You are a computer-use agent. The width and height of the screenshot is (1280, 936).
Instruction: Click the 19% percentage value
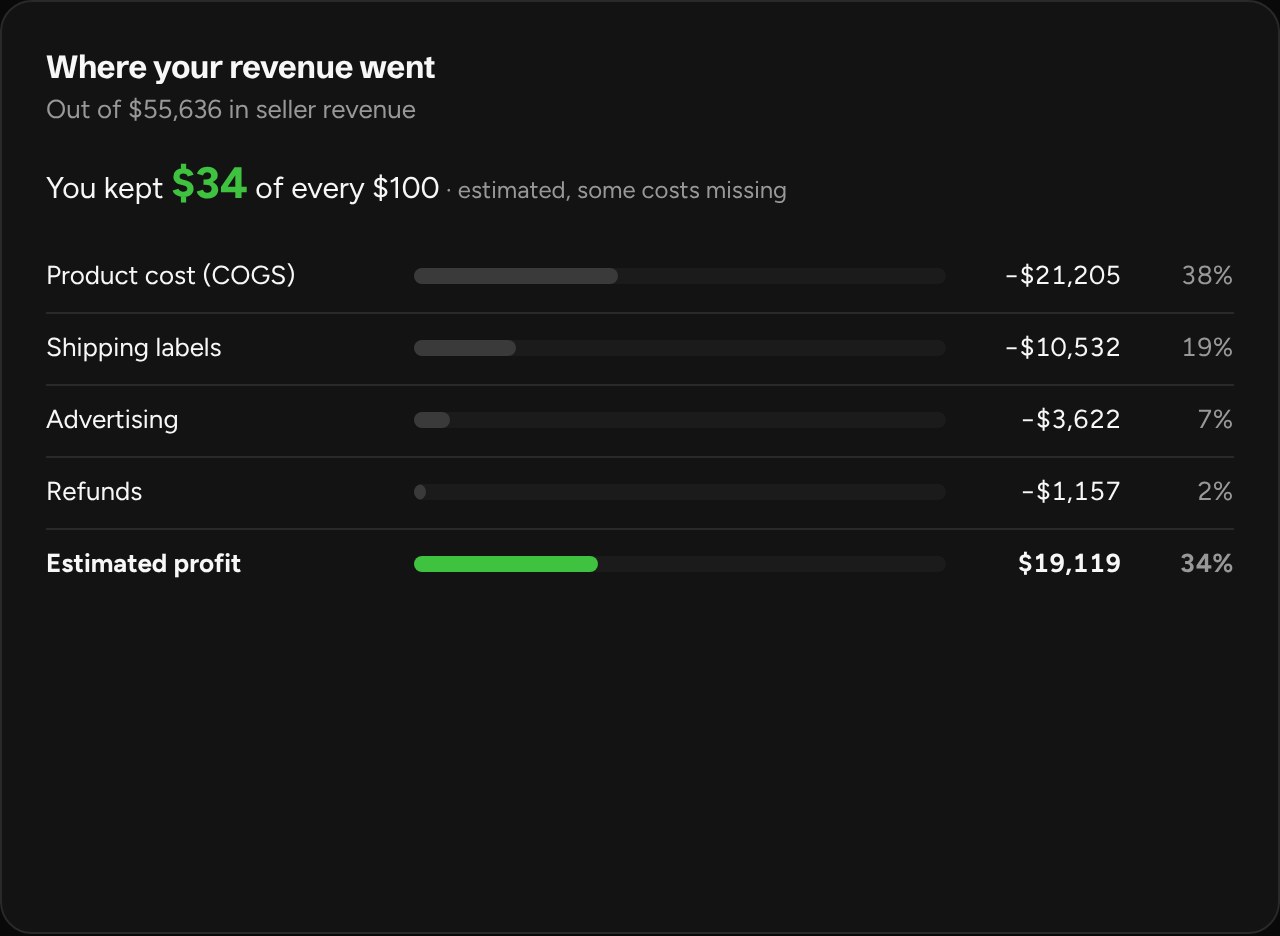point(1208,348)
